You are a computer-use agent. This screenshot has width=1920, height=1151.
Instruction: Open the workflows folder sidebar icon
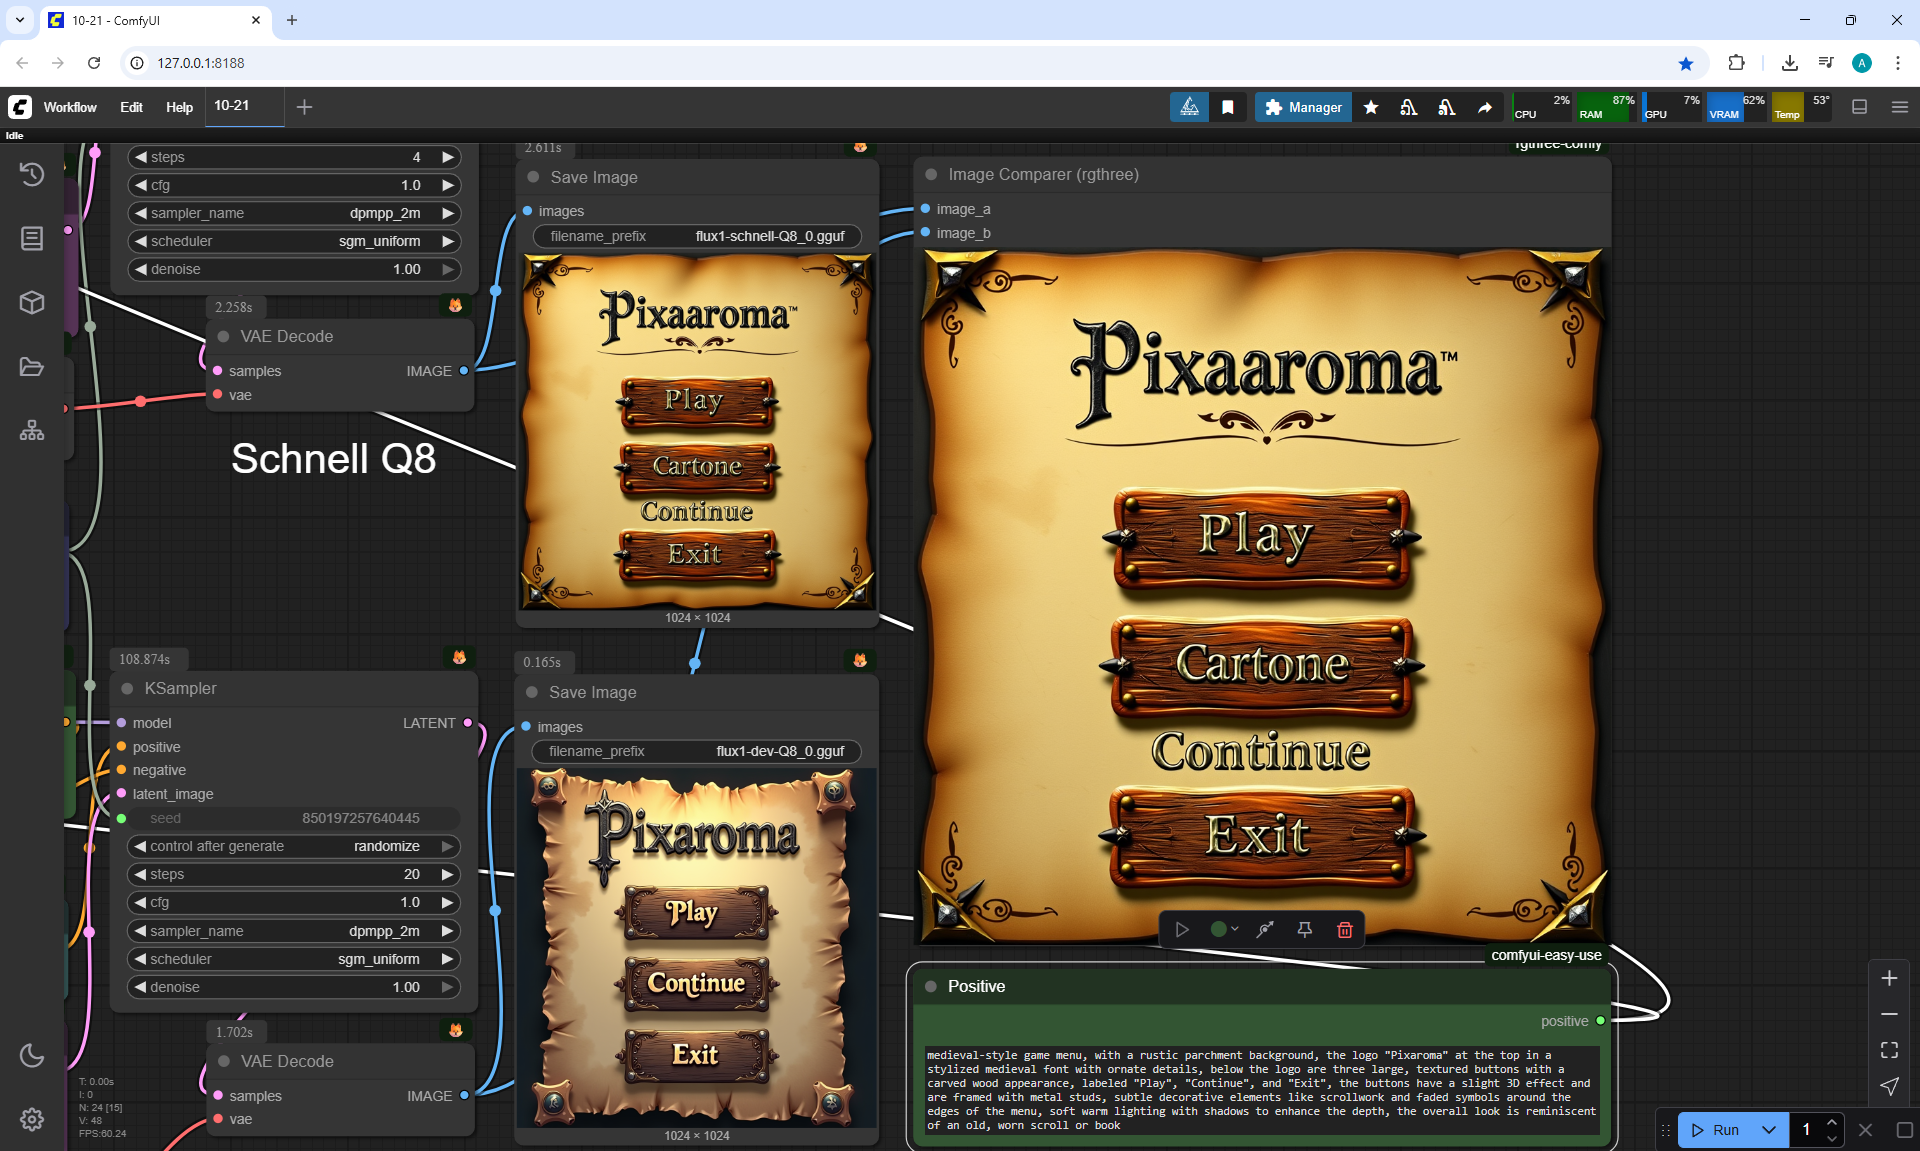point(32,366)
